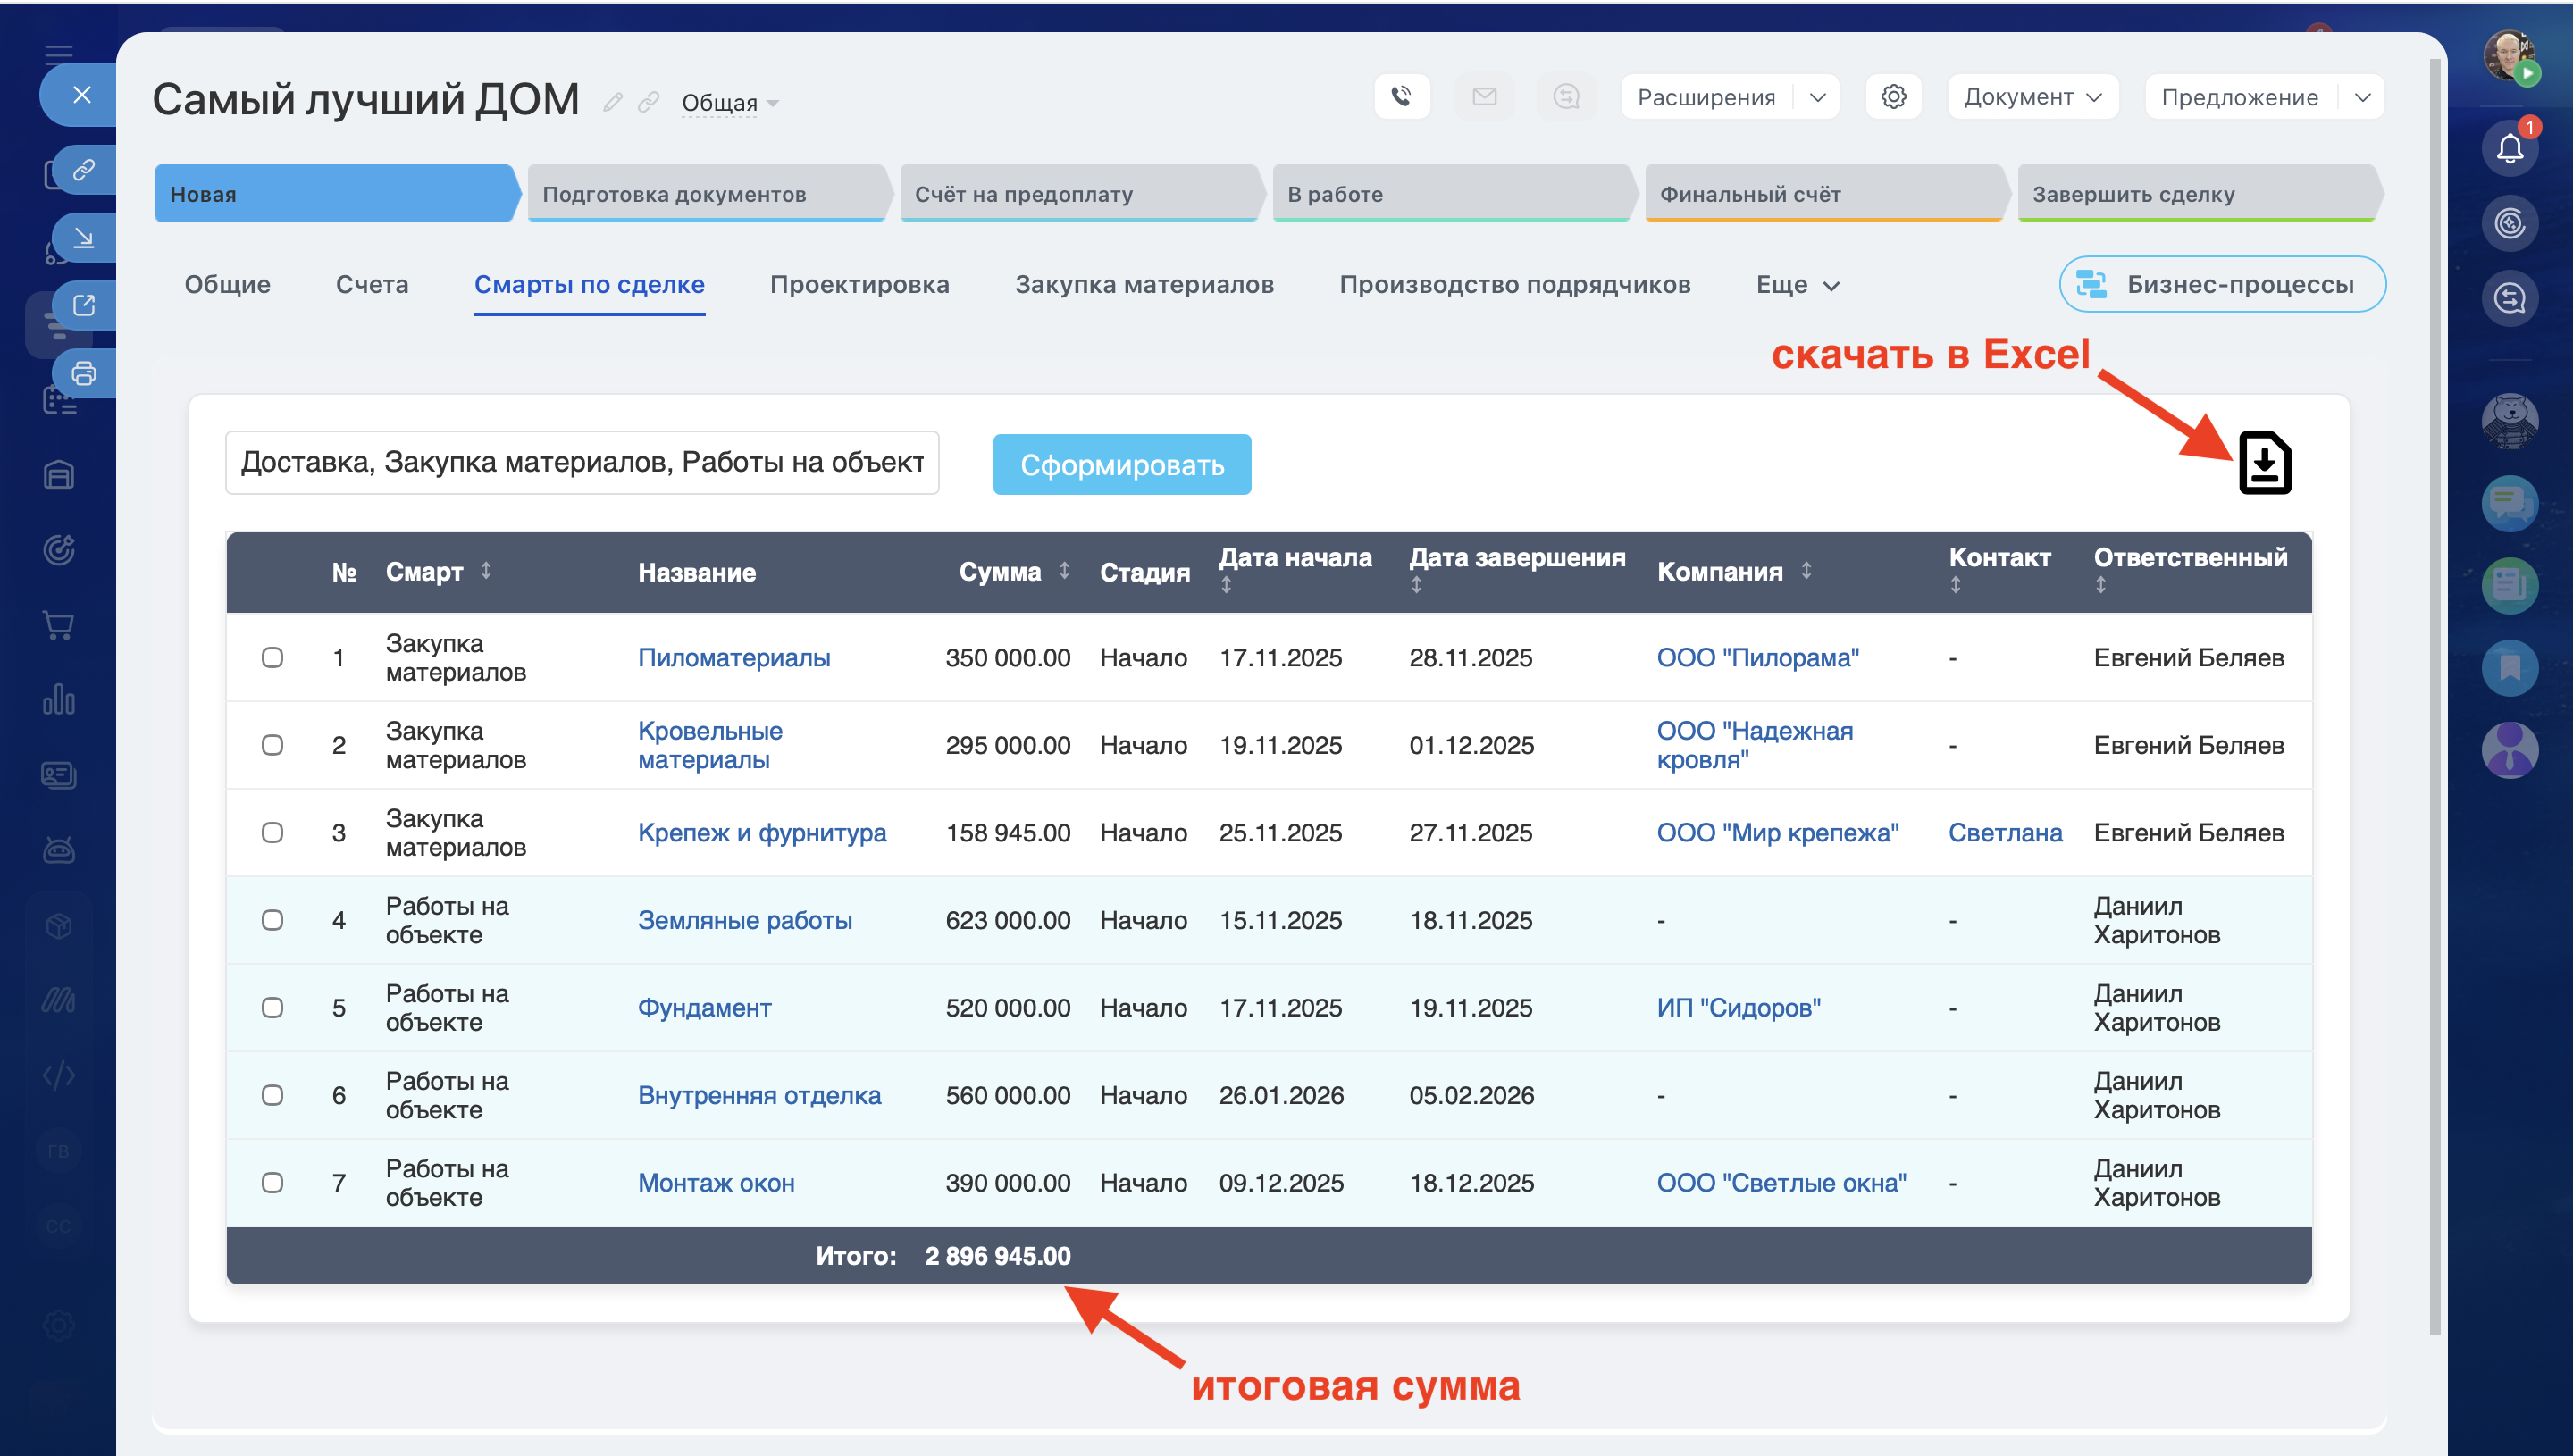Screen dimensions: 2573x1456
Task: Click the phone call icon
Action: pos(1401,97)
